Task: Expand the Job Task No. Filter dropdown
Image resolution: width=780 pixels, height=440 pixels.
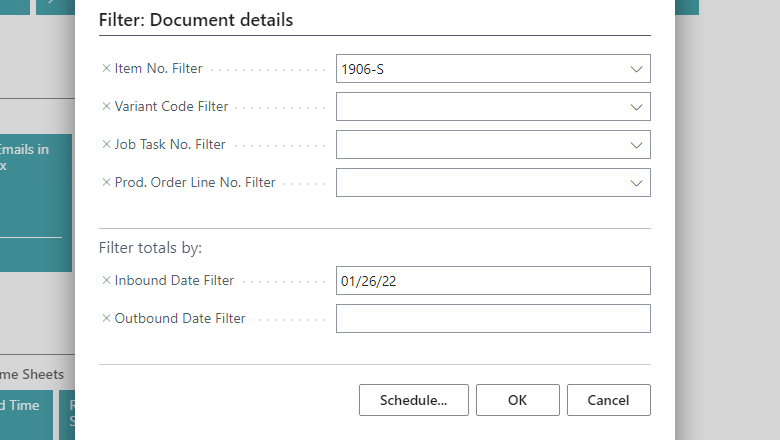Action: coord(636,145)
